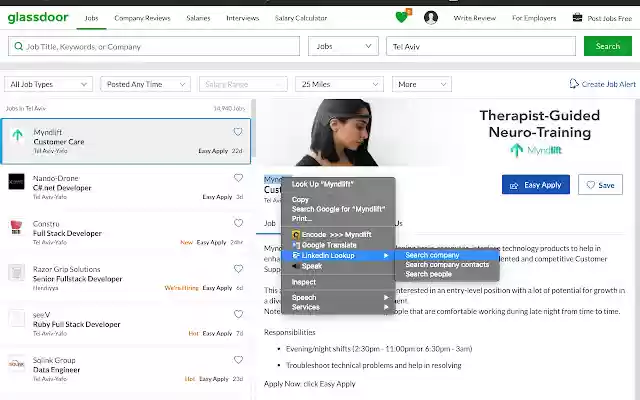Select Inspect in the context menu
This screenshot has width=640, height=400.
(338, 282)
